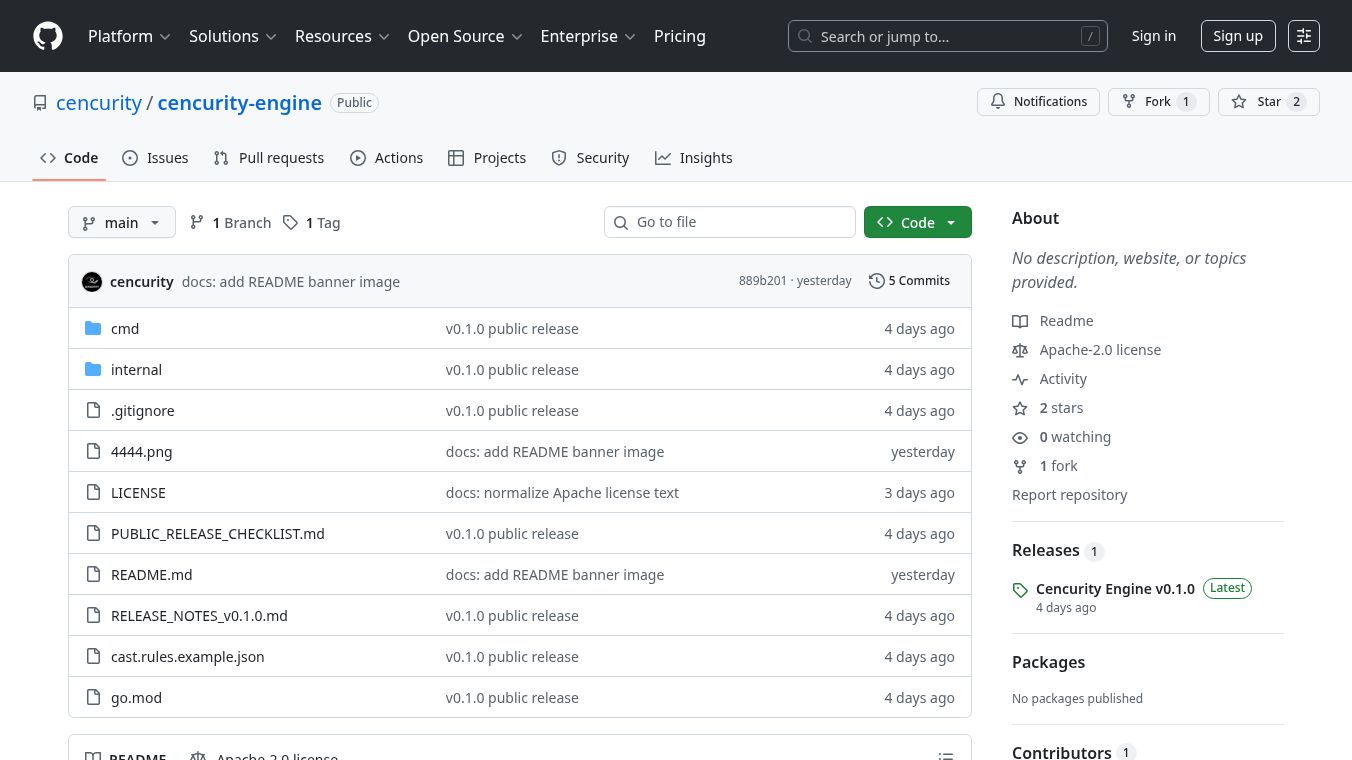Fork the cencurity-engine repository
This screenshot has width=1352, height=760.
(x=1158, y=102)
